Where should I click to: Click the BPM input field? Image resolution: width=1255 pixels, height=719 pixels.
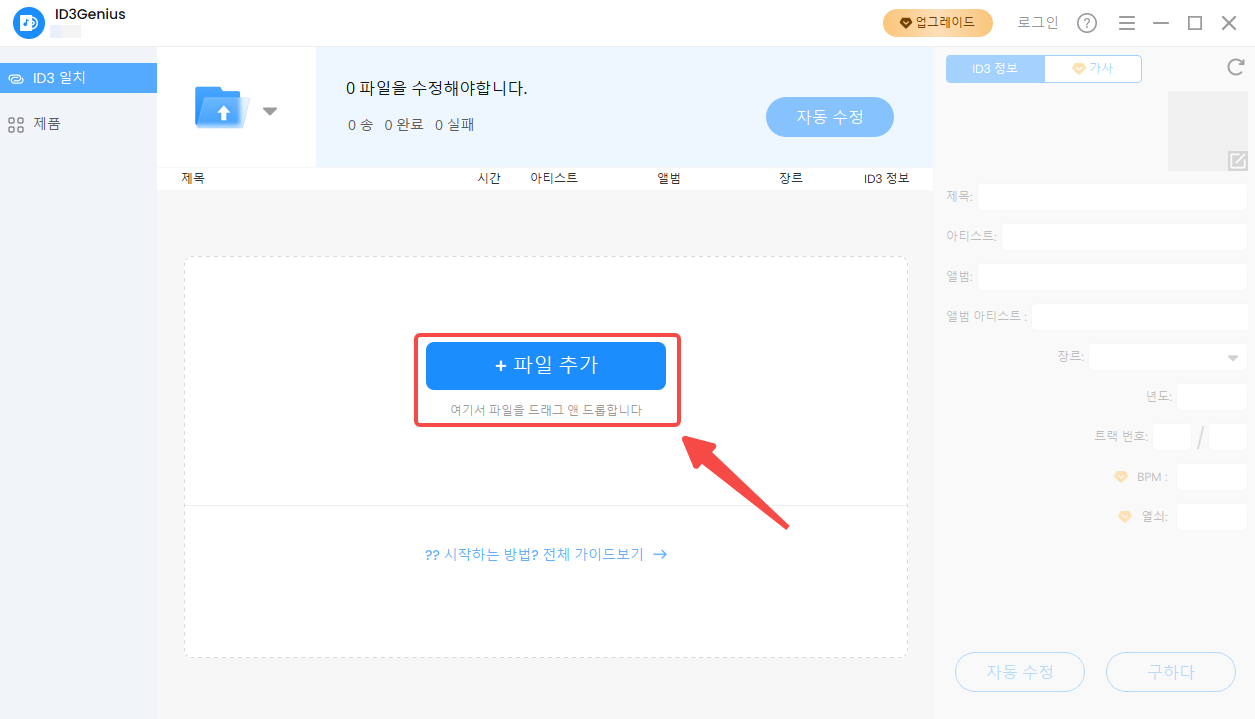[1212, 477]
